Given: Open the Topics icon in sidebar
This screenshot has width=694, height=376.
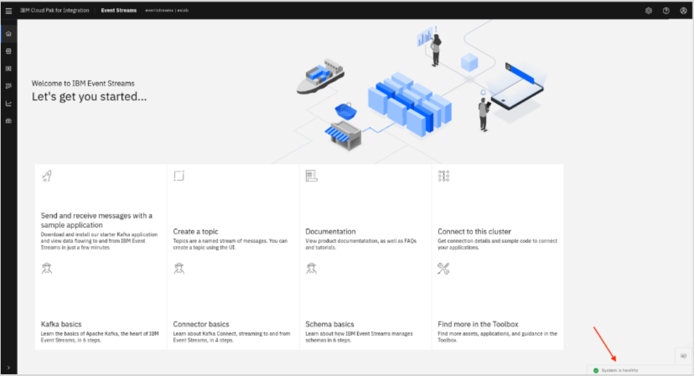Looking at the screenshot, I should coord(8,51).
